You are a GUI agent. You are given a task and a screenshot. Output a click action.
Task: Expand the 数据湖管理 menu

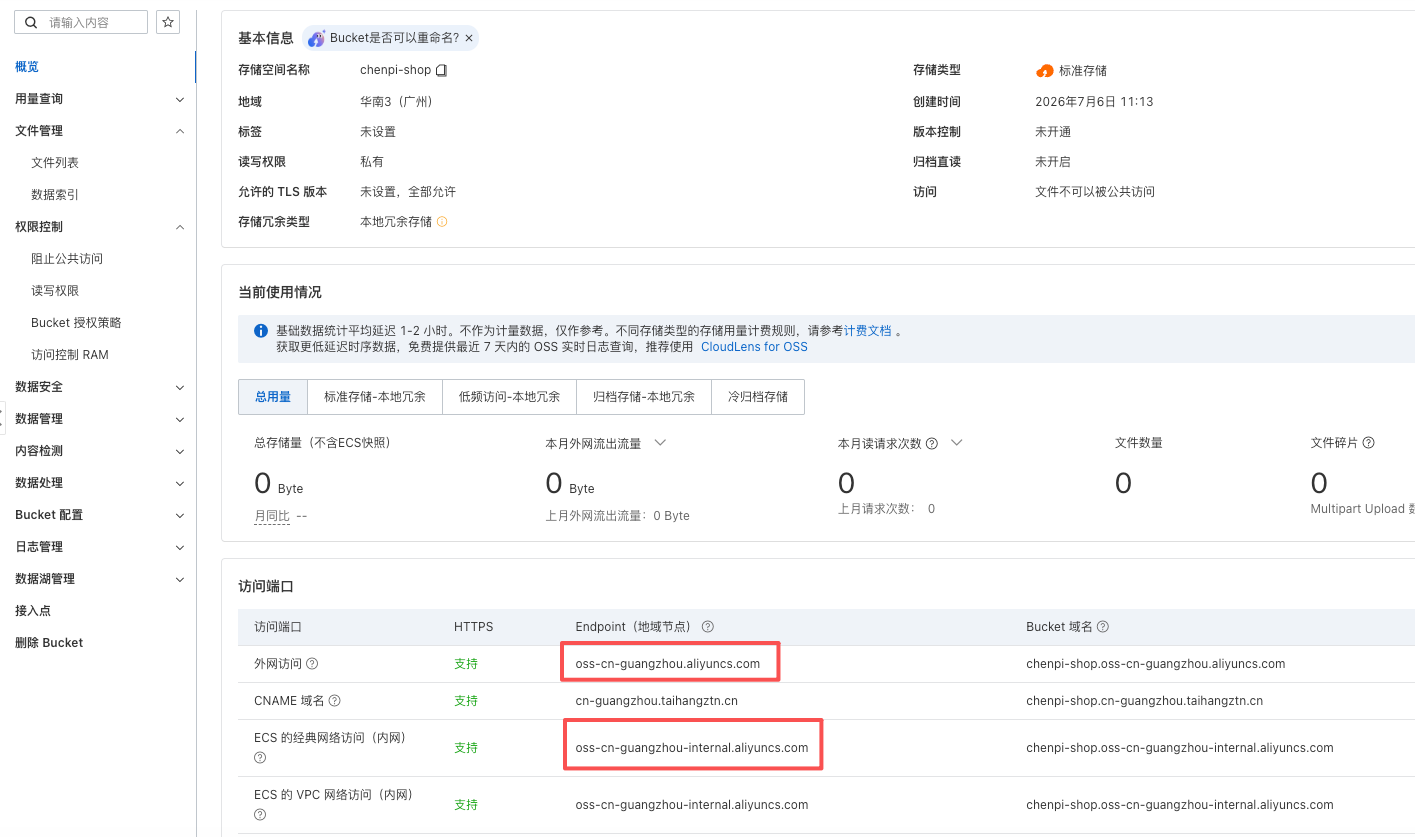180,579
